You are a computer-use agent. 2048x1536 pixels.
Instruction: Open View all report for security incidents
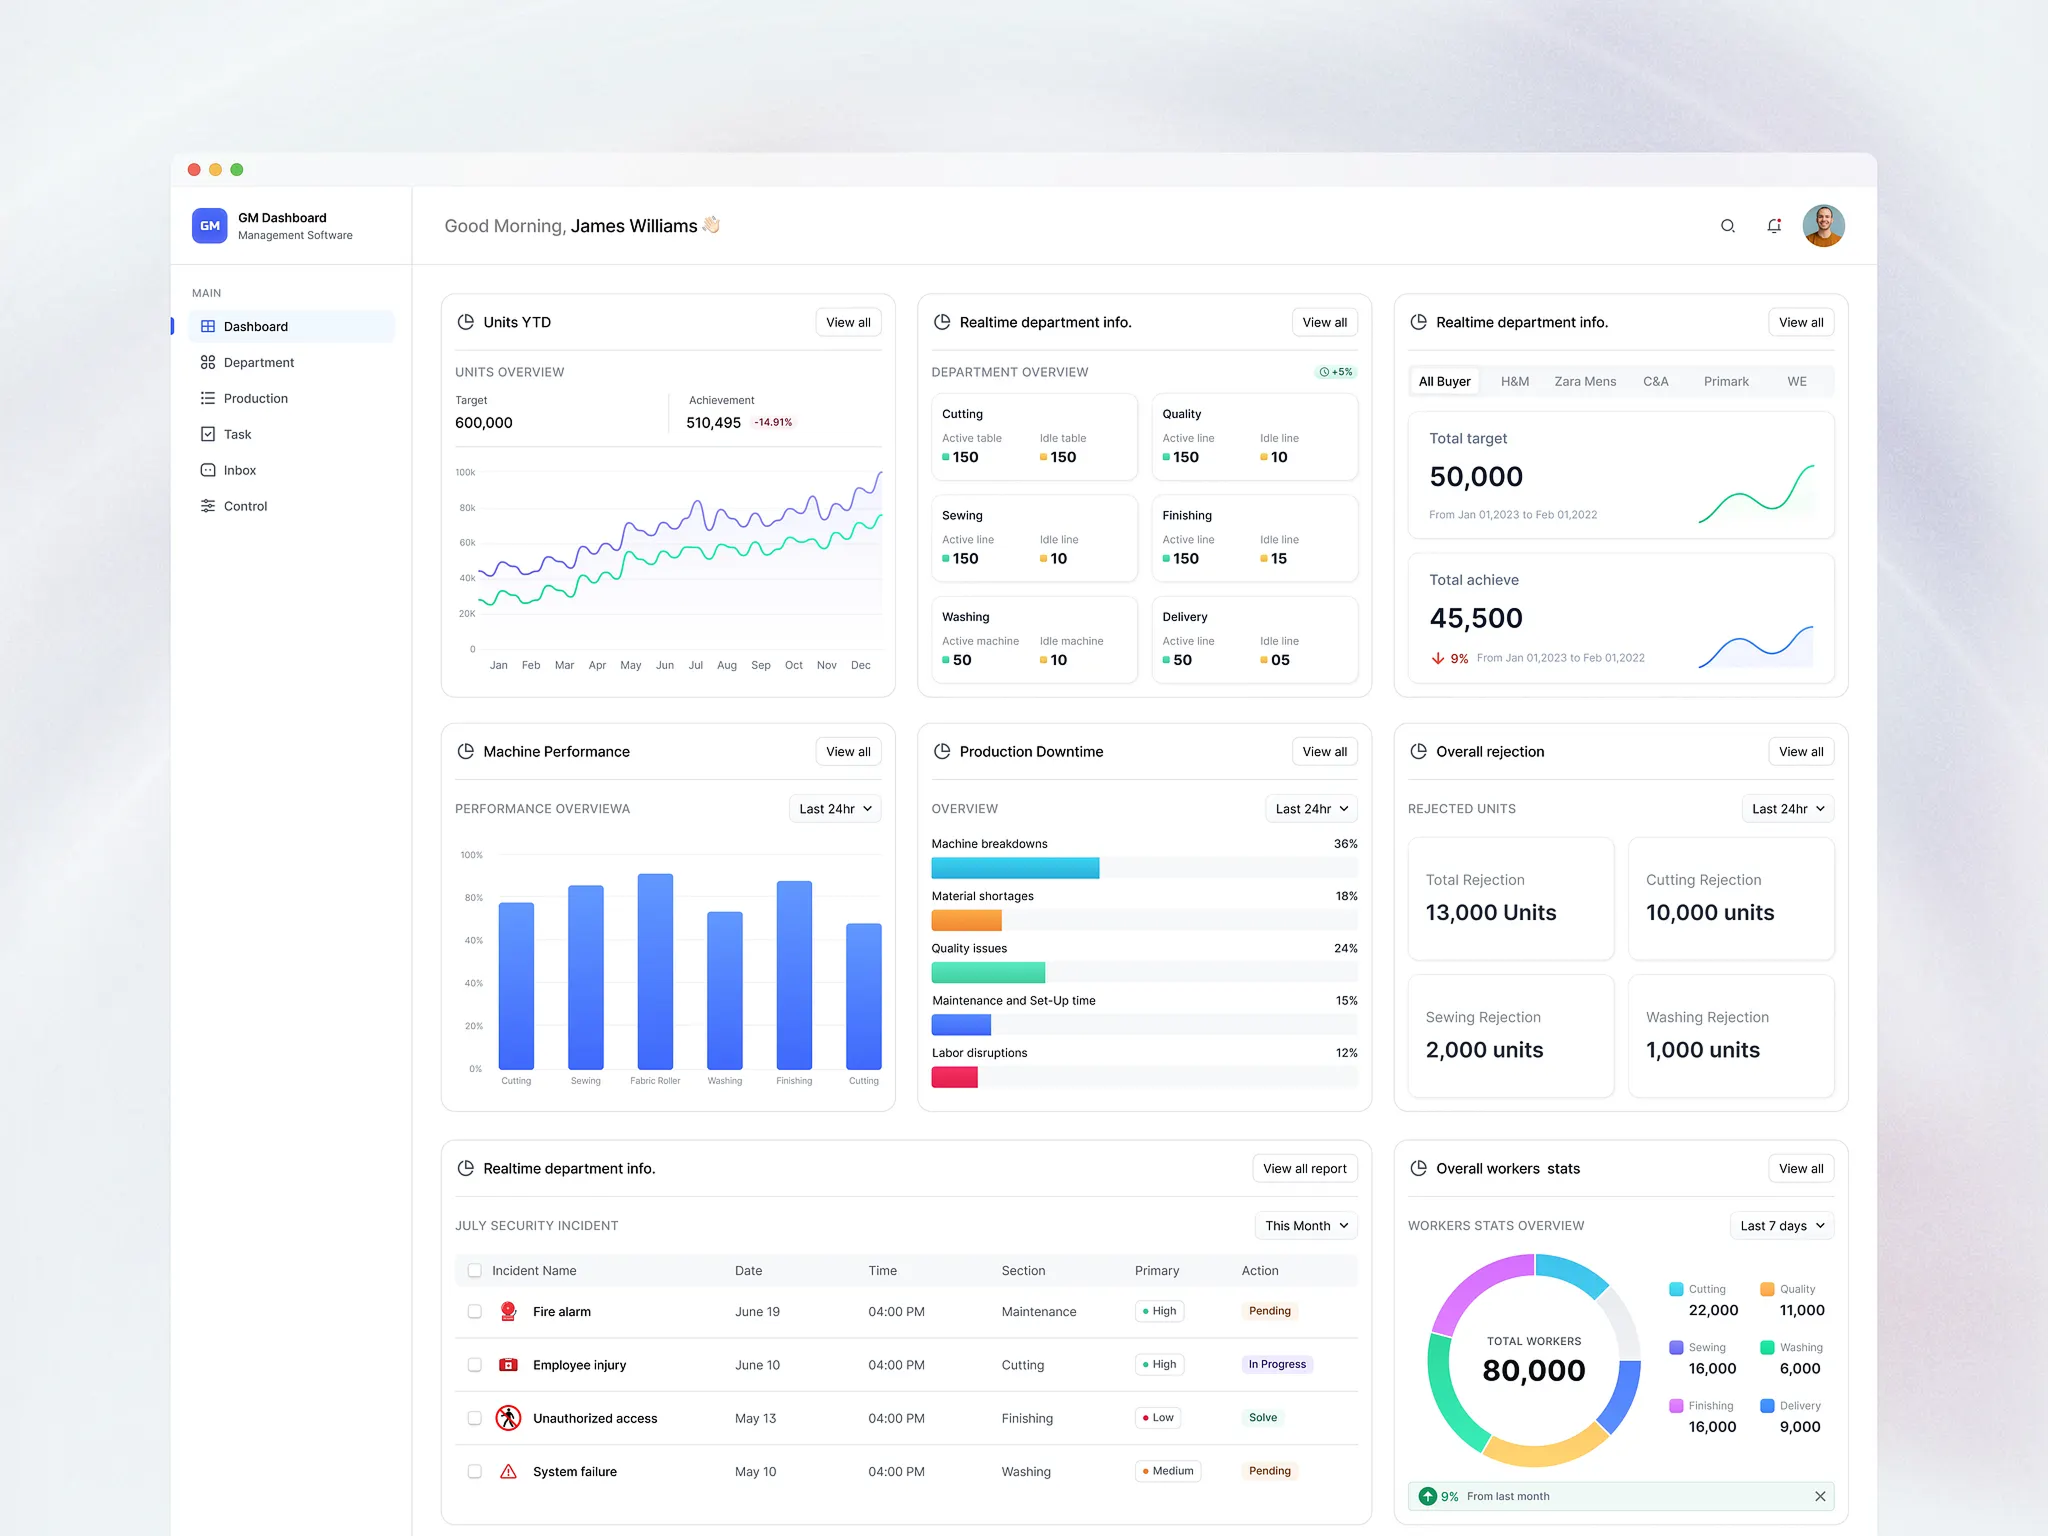click(1304, 1168)
